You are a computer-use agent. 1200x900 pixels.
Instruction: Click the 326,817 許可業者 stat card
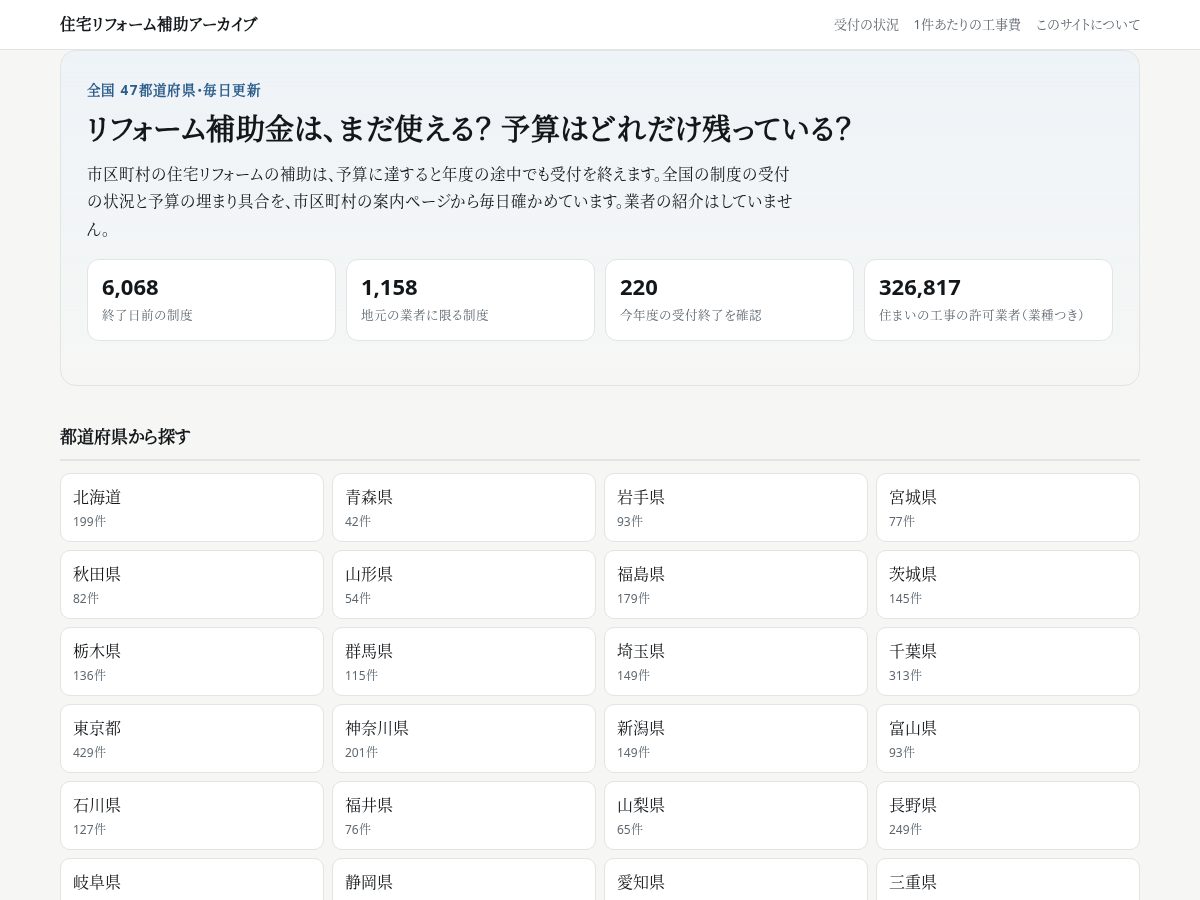(x=988, y=300)
